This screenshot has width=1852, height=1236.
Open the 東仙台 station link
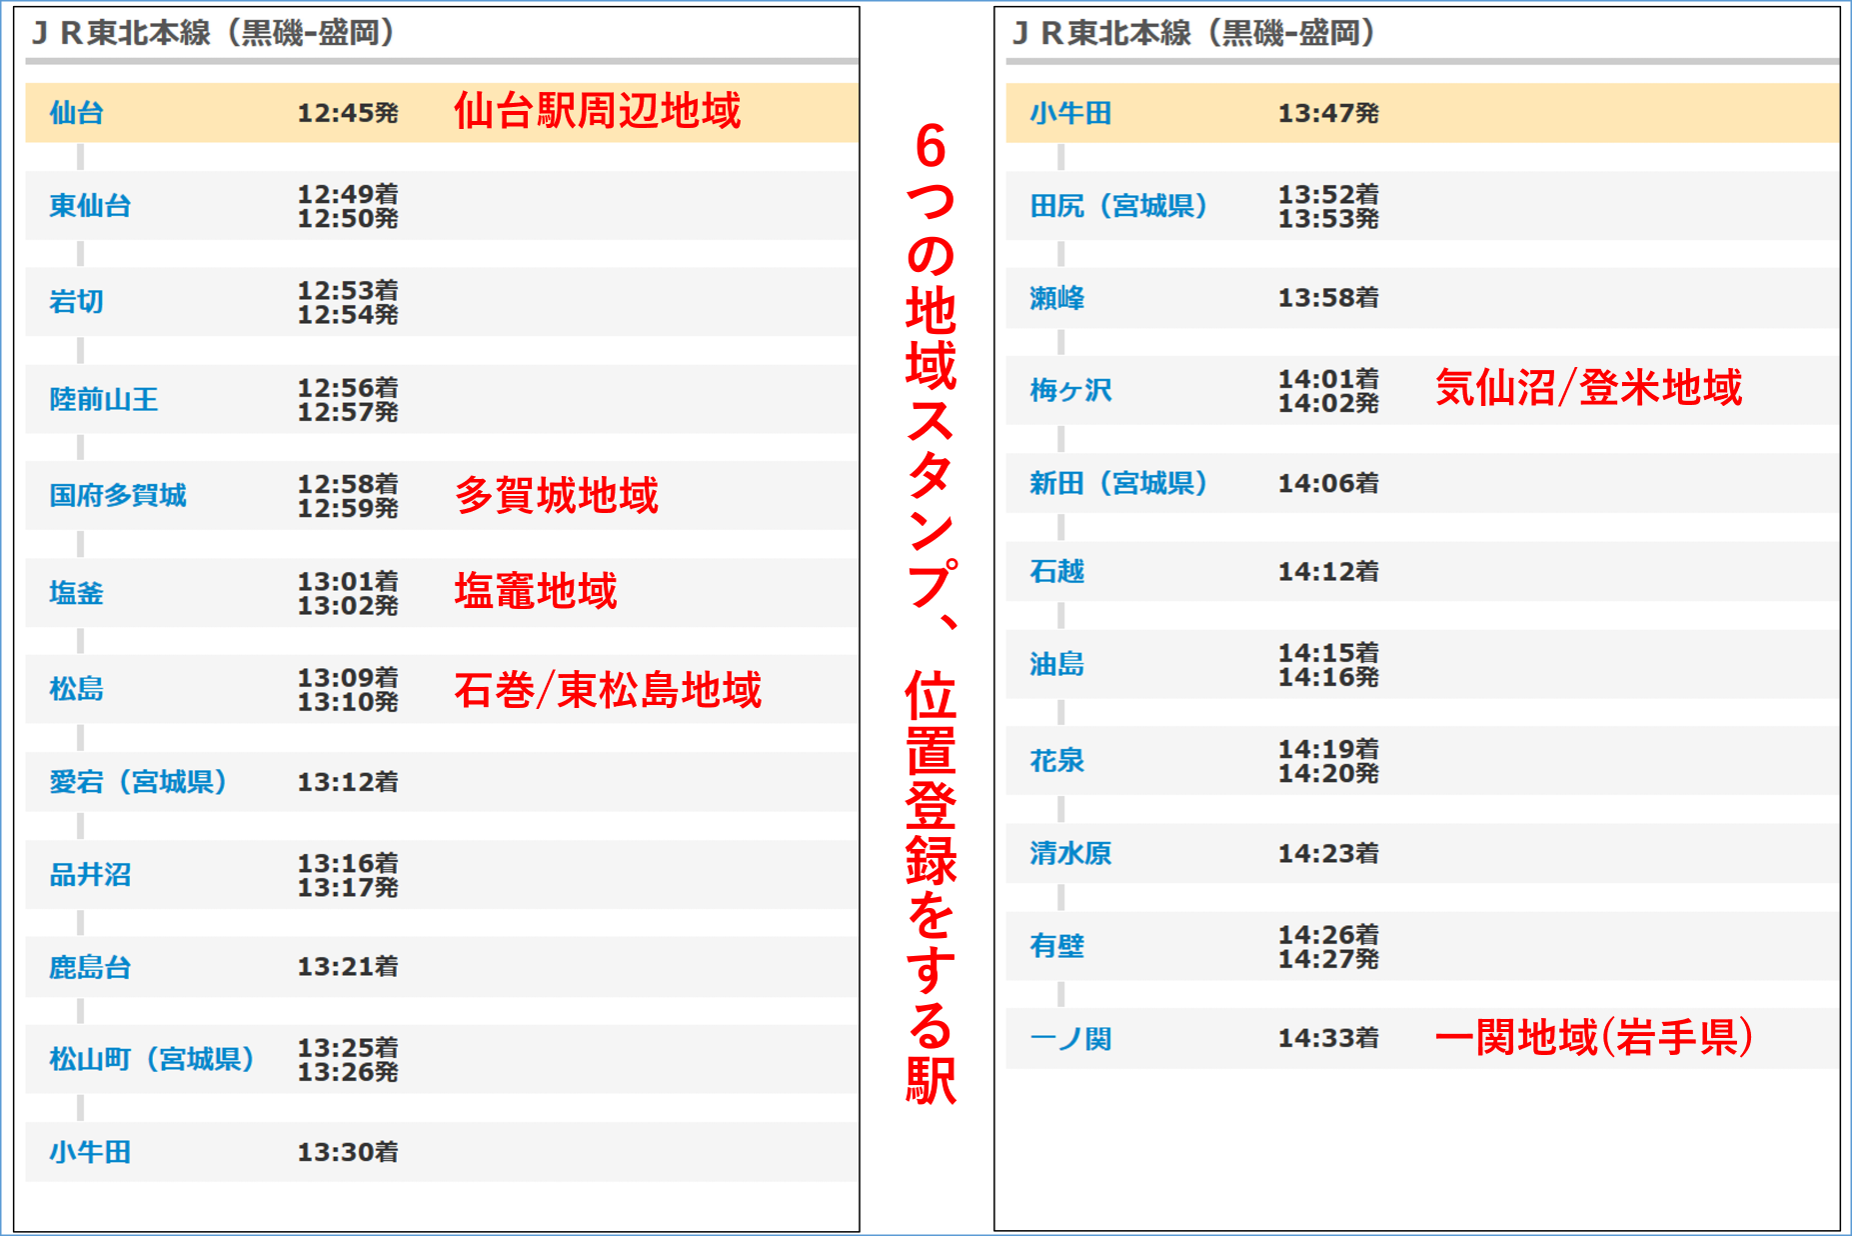(x=90, y=206)
